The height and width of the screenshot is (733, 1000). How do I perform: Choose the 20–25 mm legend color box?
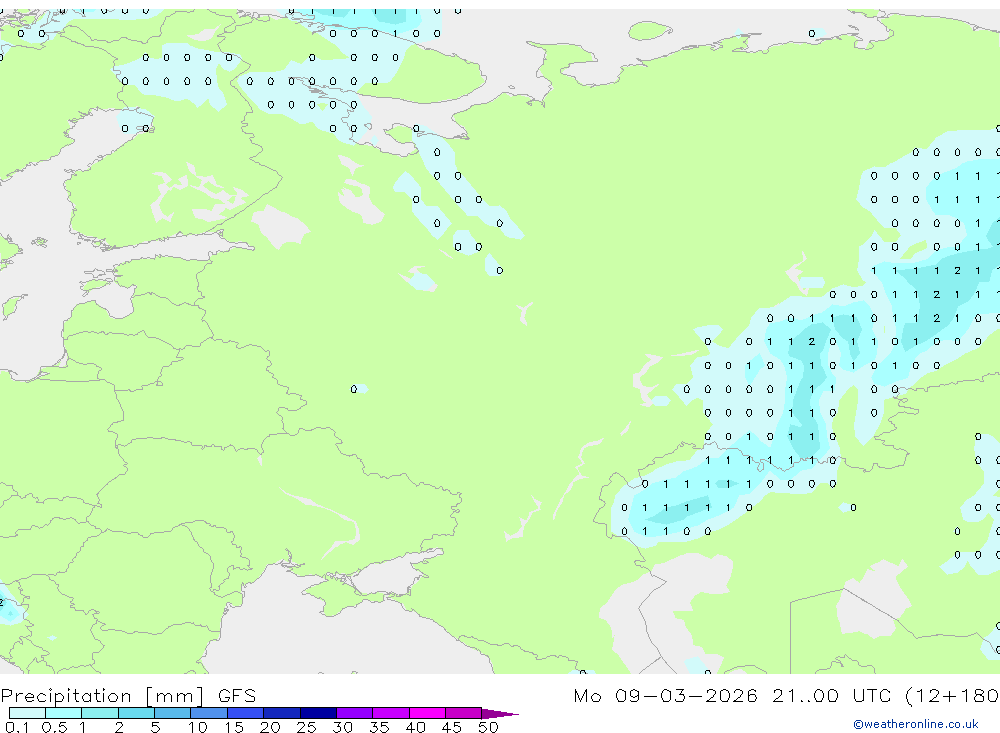point(281,713)
